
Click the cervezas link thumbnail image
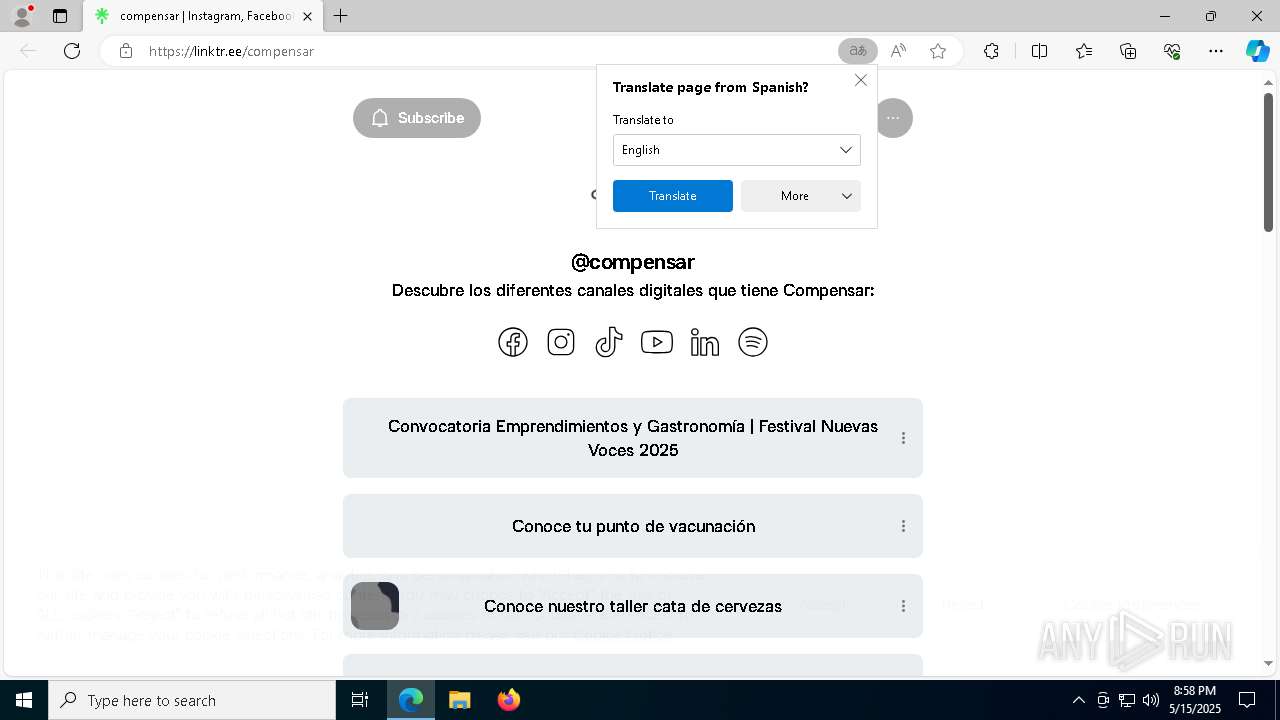[x=375, y=606]
